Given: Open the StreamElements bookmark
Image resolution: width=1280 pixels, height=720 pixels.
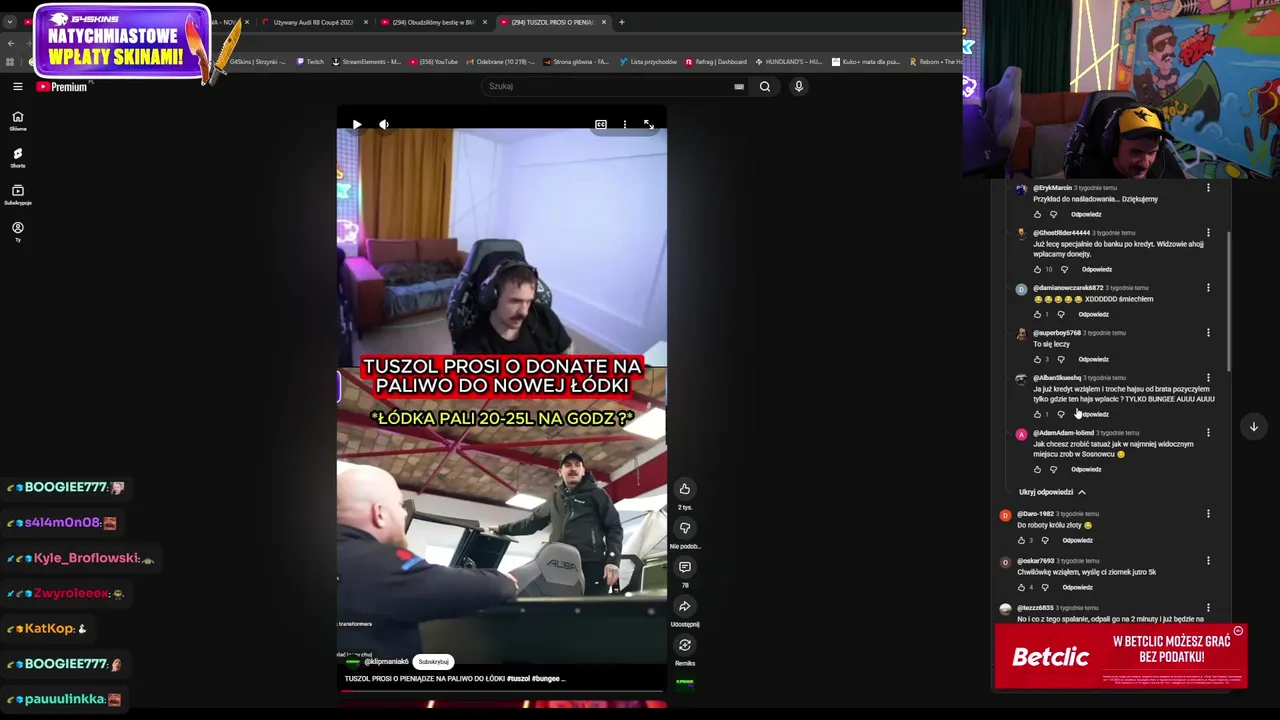Looking at the screenshot, I should 366,62.
